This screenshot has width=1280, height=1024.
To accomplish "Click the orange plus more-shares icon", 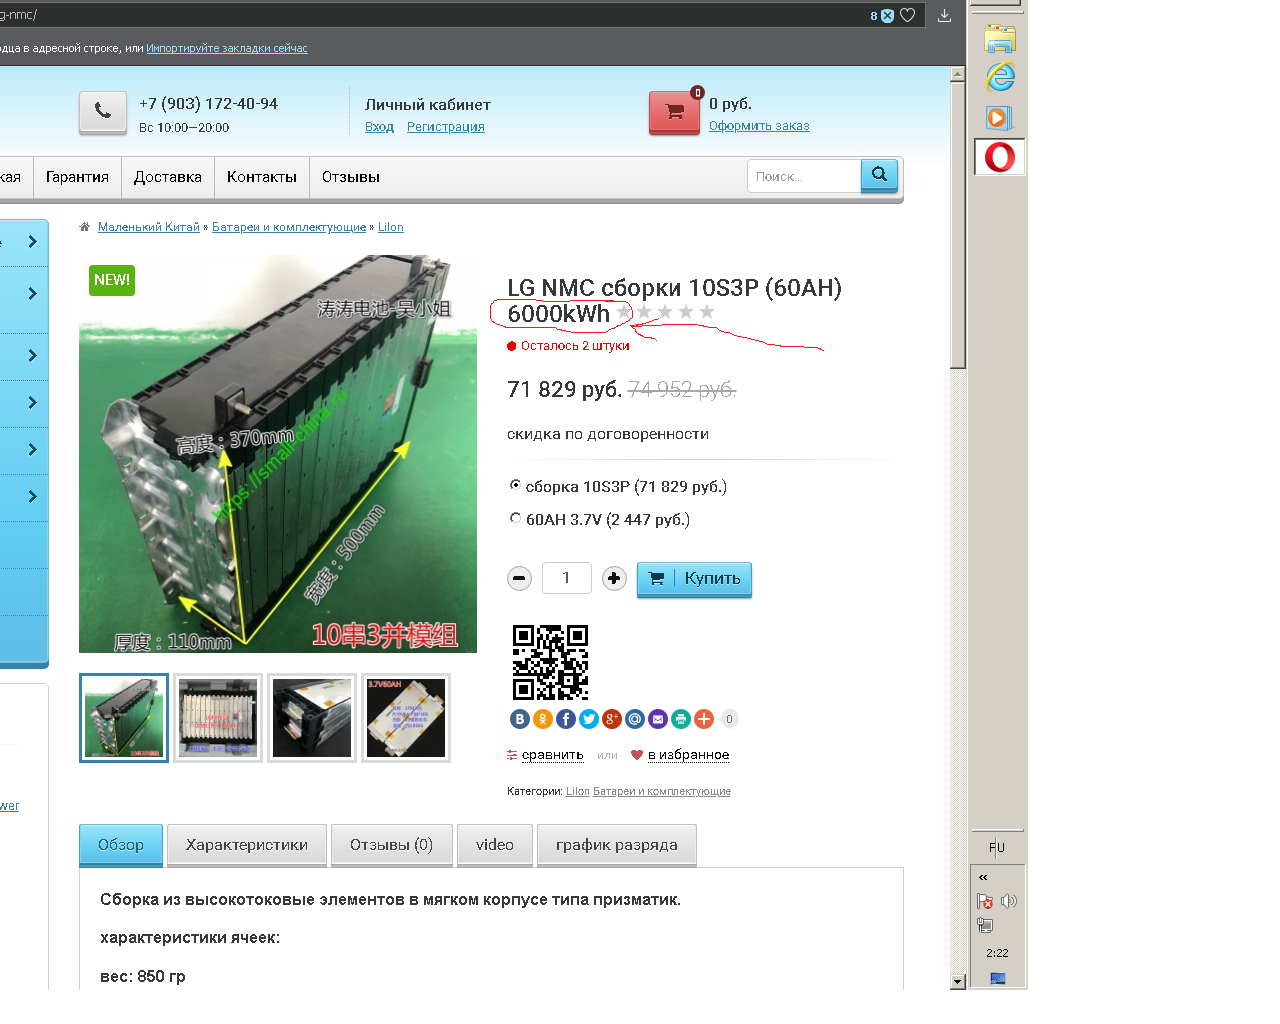I will pos(703,719).
